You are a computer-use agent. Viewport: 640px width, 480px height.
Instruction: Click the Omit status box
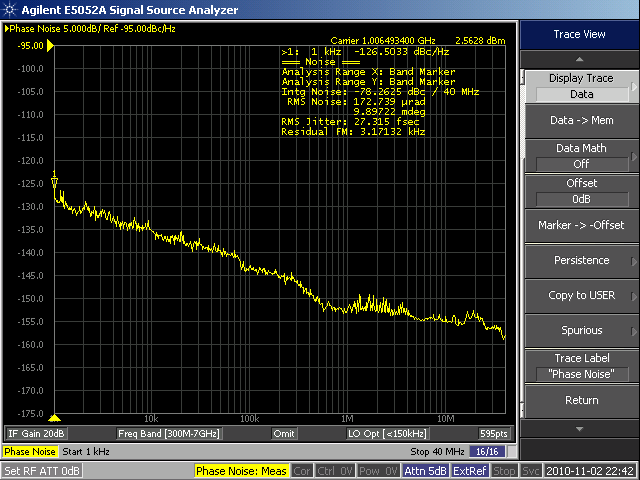(x=284, y=433)
